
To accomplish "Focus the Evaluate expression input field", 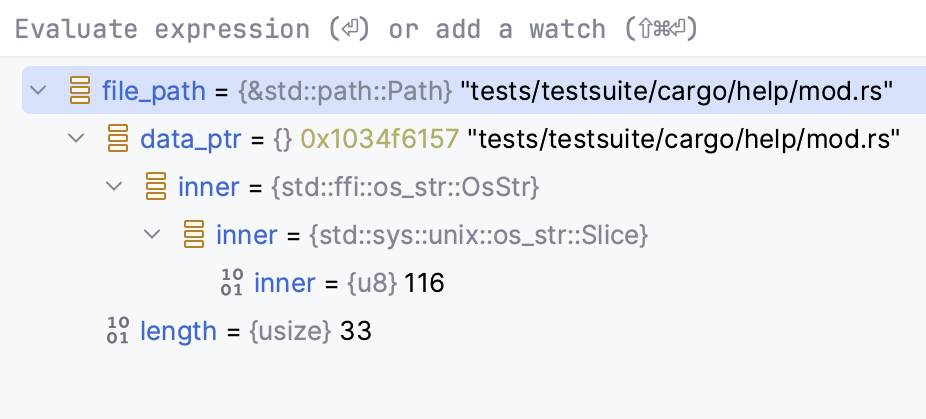I will [x=400, y=29].
